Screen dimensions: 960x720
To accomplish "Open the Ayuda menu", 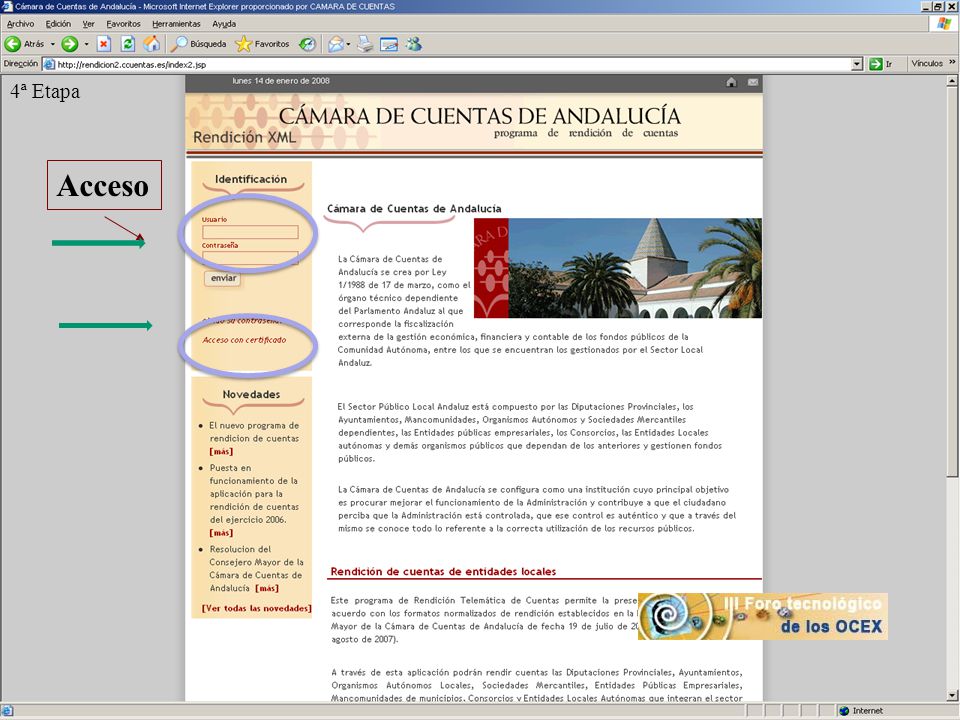I will (x=224, y=24).
